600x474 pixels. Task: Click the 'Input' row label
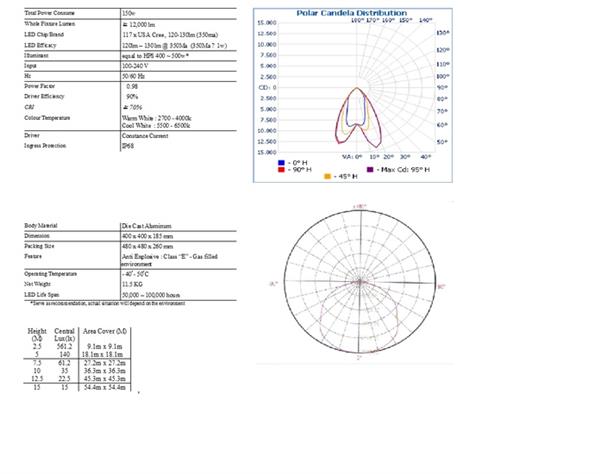[x=30, y=66]
